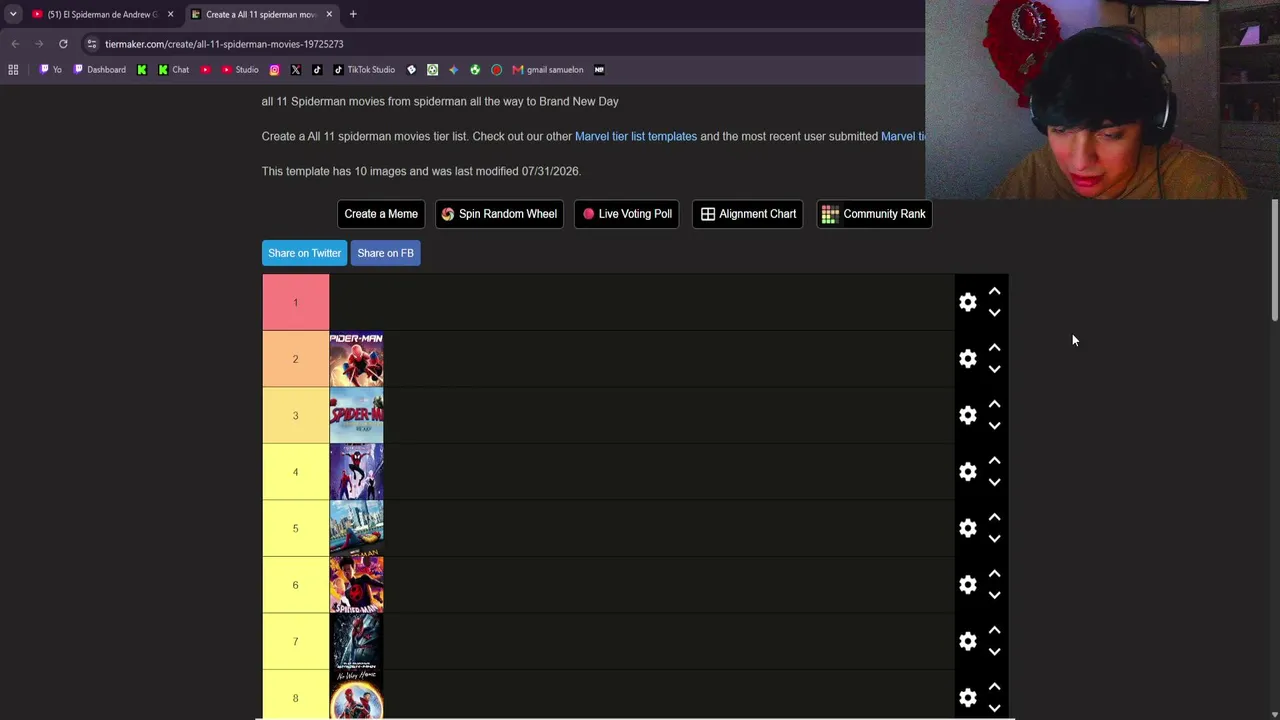Select the movie poster in tier 2

point(356,359)
